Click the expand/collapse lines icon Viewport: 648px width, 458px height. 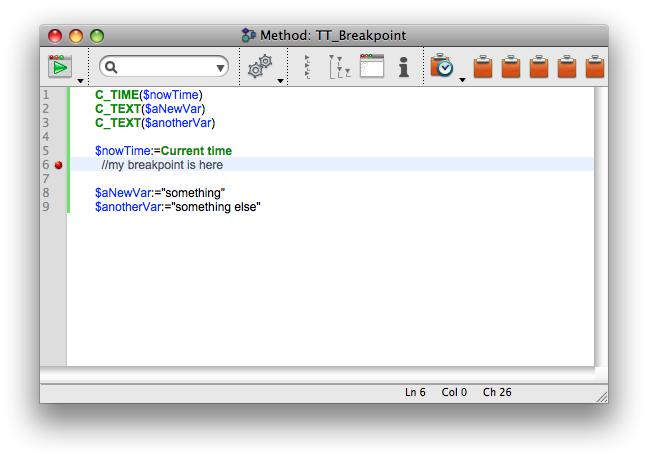[308, 67]
